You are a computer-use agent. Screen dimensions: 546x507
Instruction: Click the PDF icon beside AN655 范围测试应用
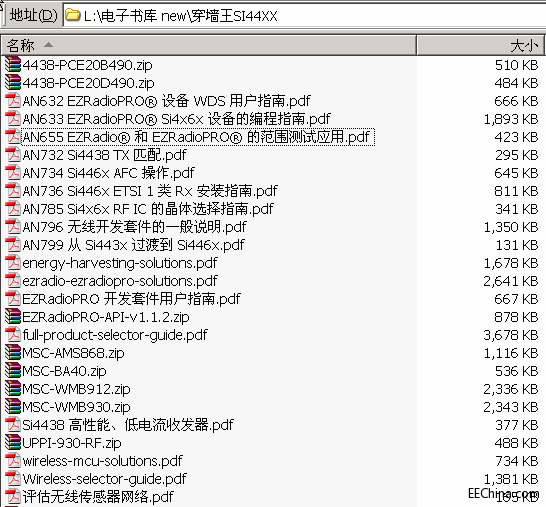click(x=13, y=137)
